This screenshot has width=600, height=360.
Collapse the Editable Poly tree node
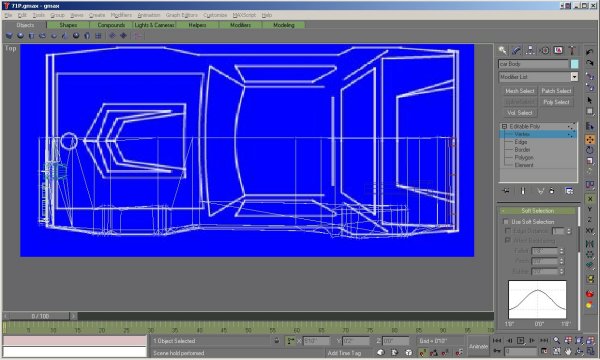tap(504, 126)
